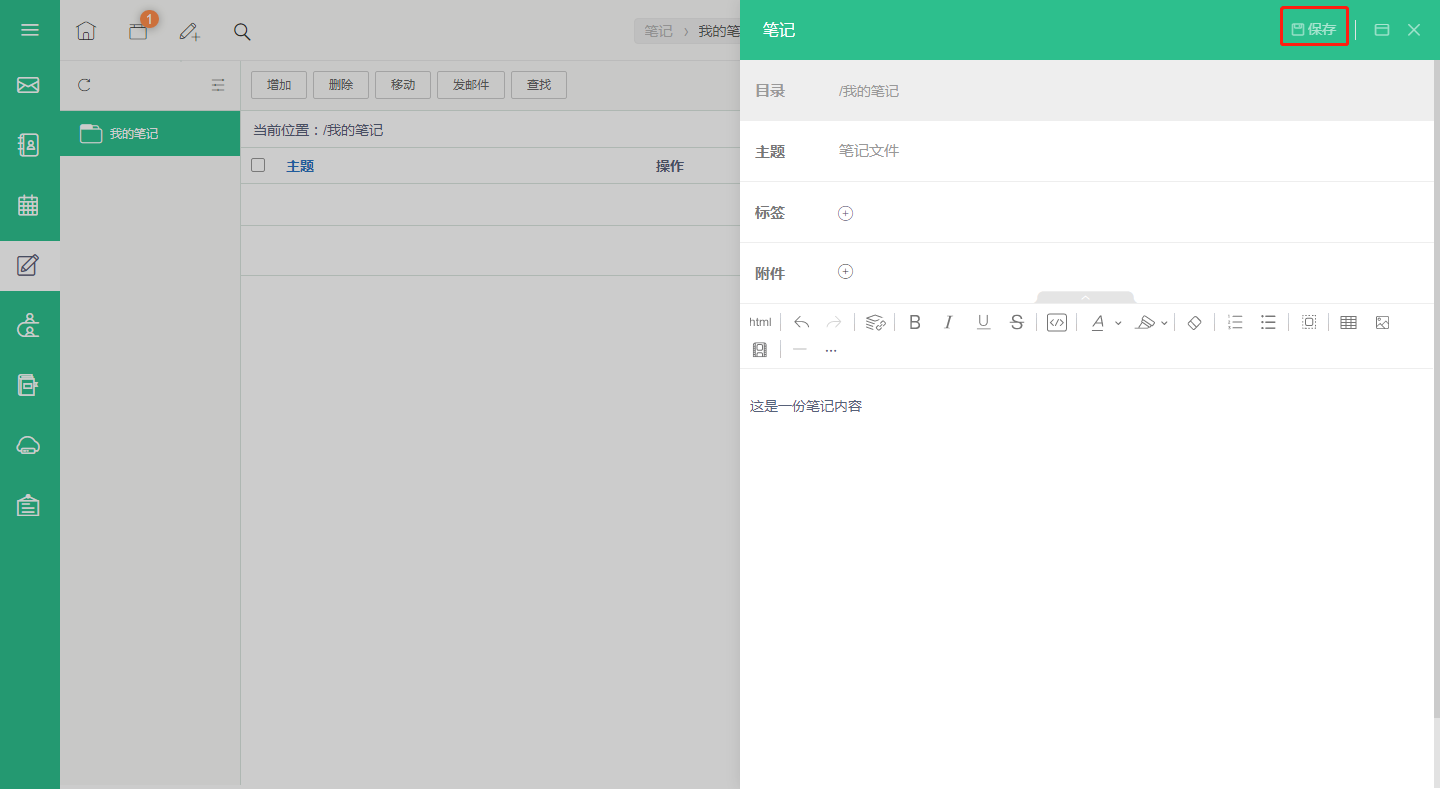Select the notes pencil-and-paper sidebar icon
The height and width of the screenshot is (789, 1440).
pos(28,265)
